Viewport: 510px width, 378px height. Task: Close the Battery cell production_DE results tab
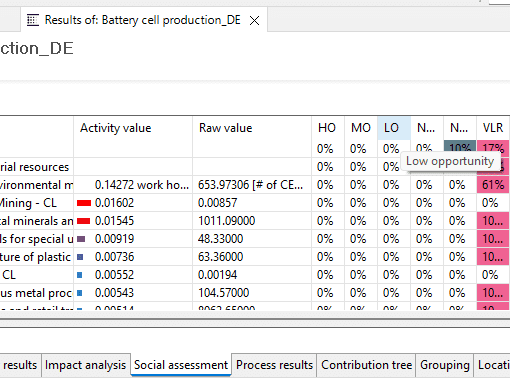coord(254,21)
